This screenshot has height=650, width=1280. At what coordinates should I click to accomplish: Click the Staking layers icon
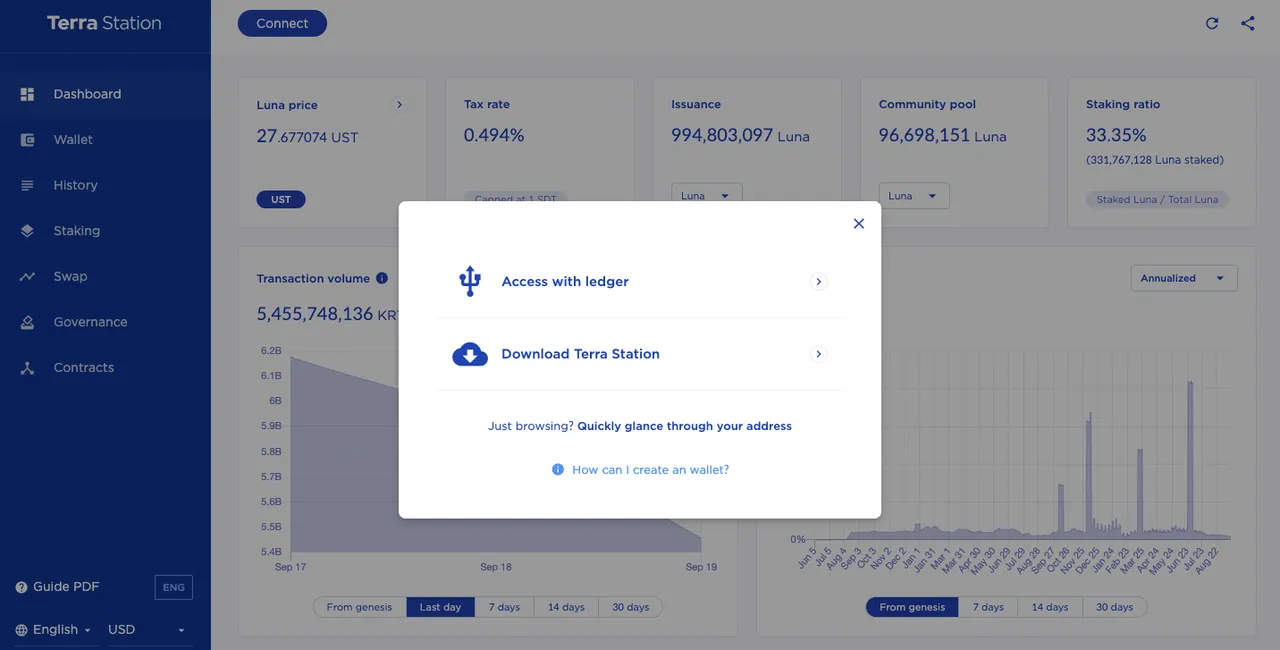(x=28, y=231)
